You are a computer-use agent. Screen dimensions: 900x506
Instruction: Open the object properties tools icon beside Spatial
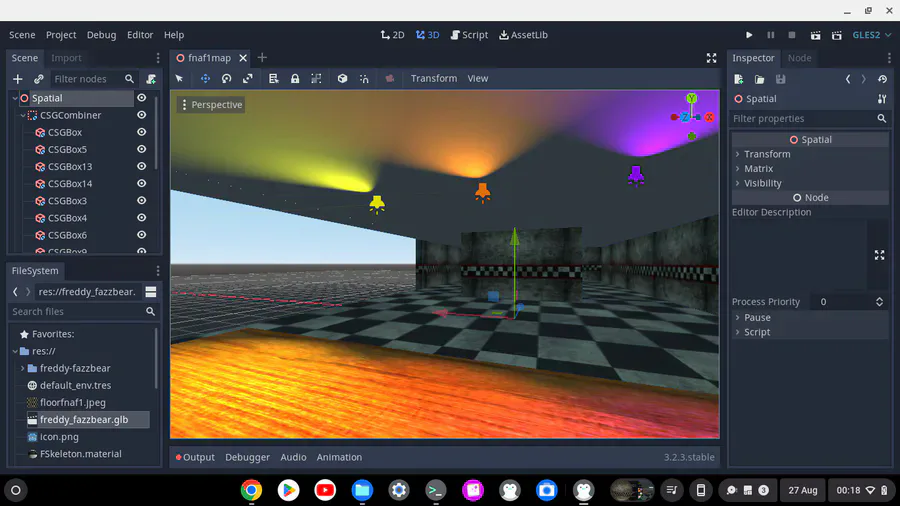[882, 99]
